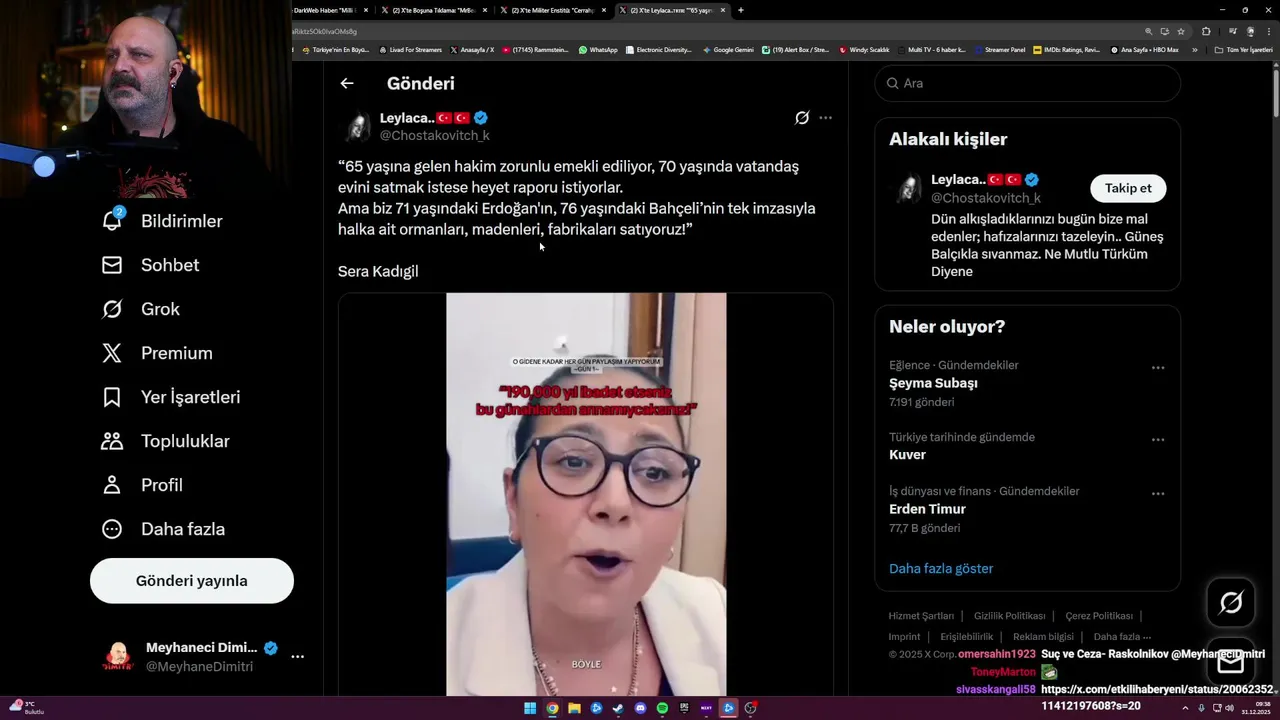Go back using the arrow beside Gönderi

(347, 84)
